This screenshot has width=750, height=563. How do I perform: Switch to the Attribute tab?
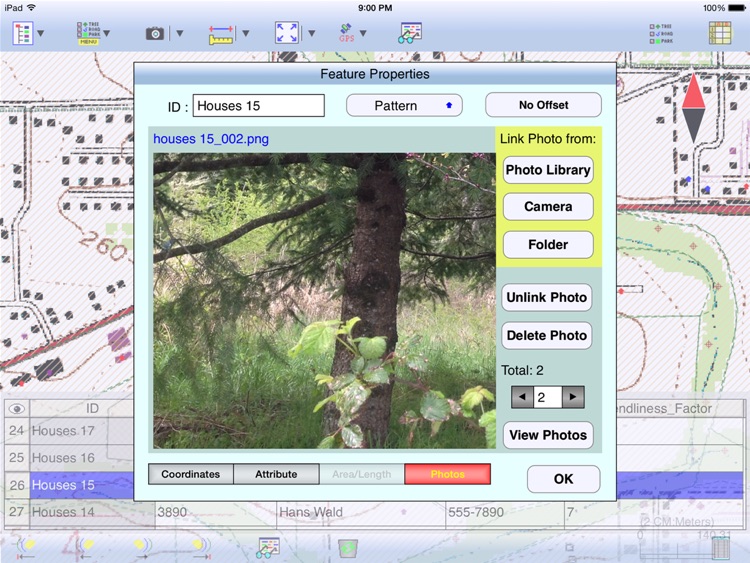click(276, 474)
